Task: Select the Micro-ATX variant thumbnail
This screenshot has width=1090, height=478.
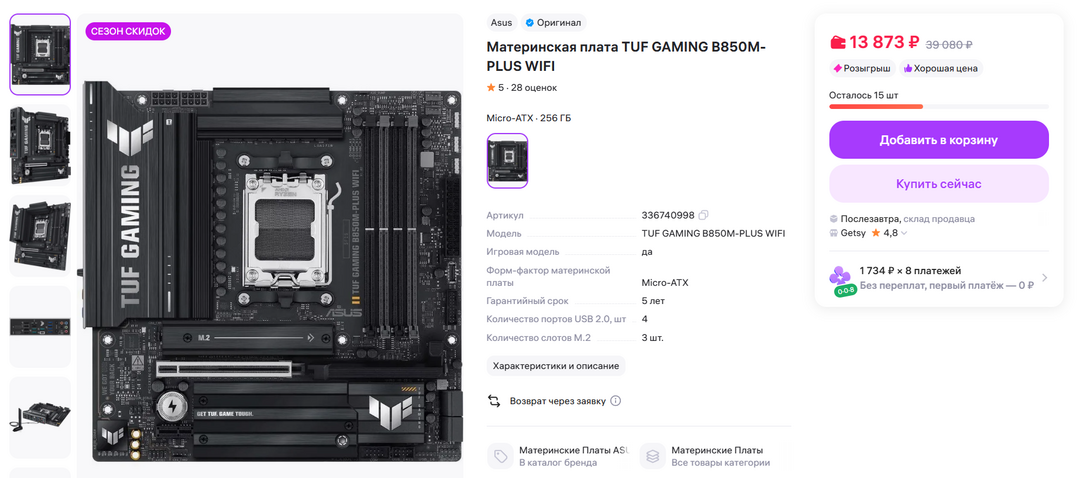Action: tap(507, 160)
